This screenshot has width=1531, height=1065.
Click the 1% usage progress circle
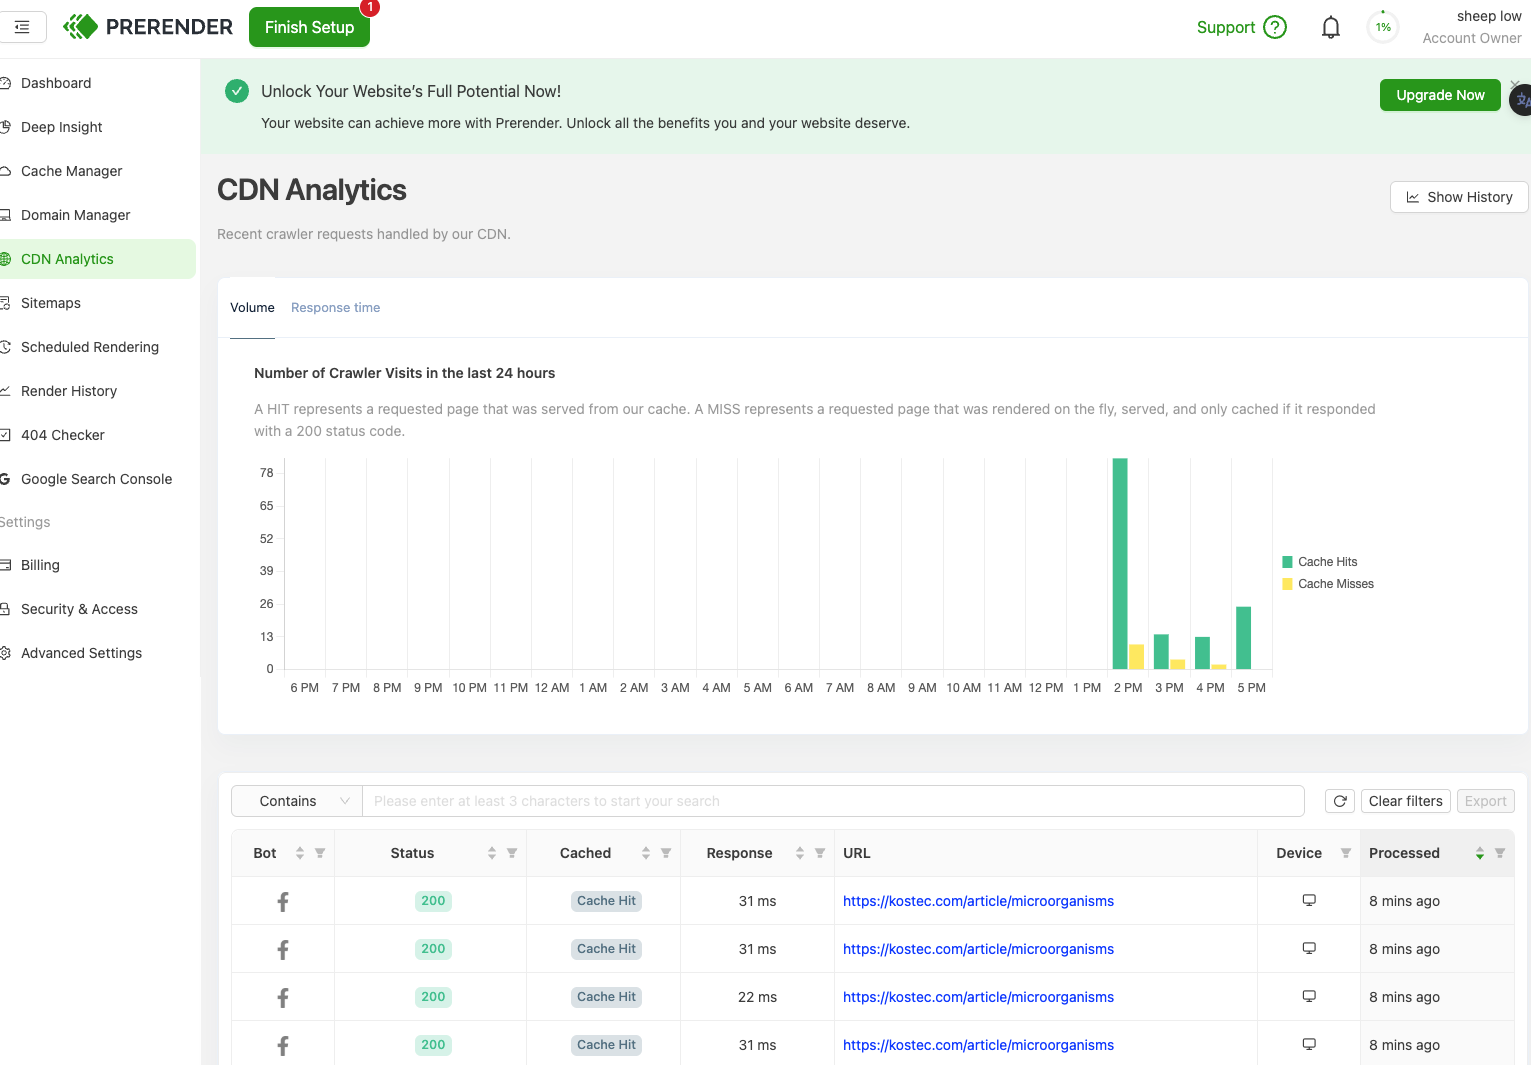[1382, 27]
